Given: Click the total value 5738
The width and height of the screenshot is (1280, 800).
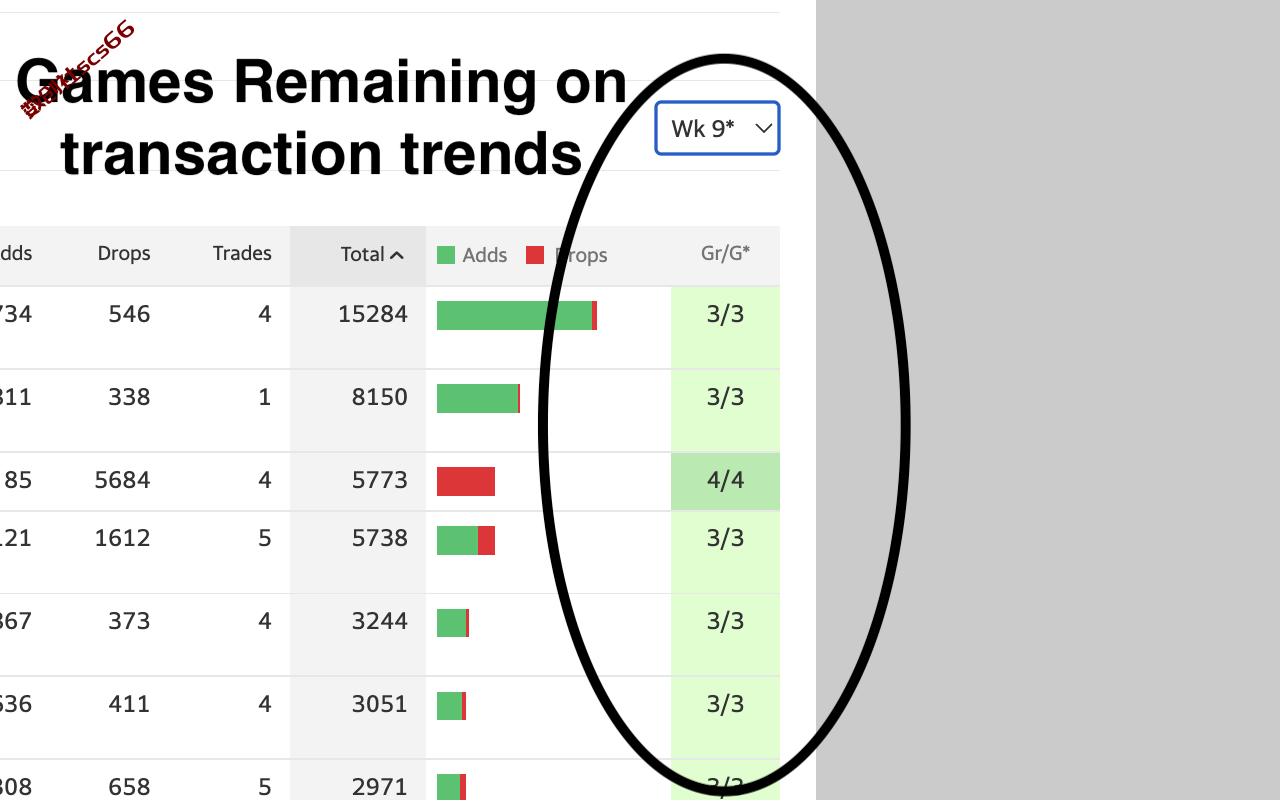Looking at the screenshot, I should pos(380,538).
